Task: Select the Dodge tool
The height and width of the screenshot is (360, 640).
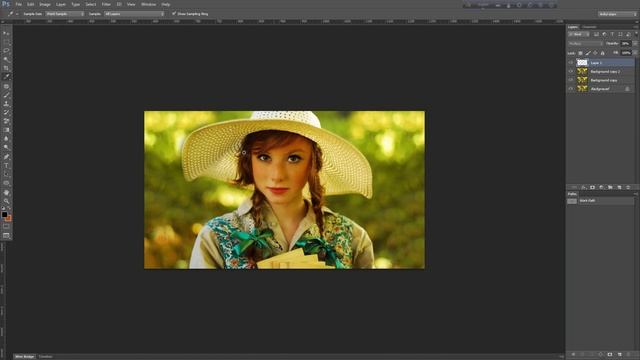Action: (x=6, y=147)
